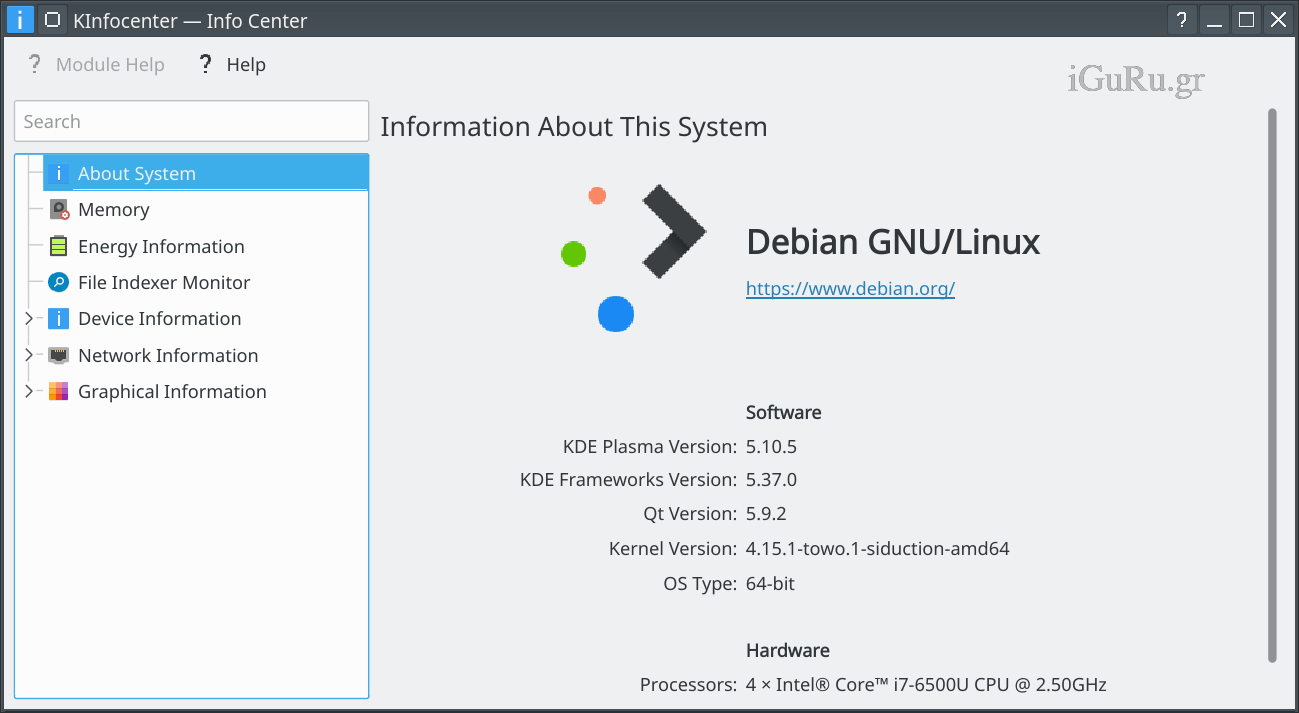Click the Graphical Information colorful icon
Viewport: 1299px width, 713px height.
59,391
